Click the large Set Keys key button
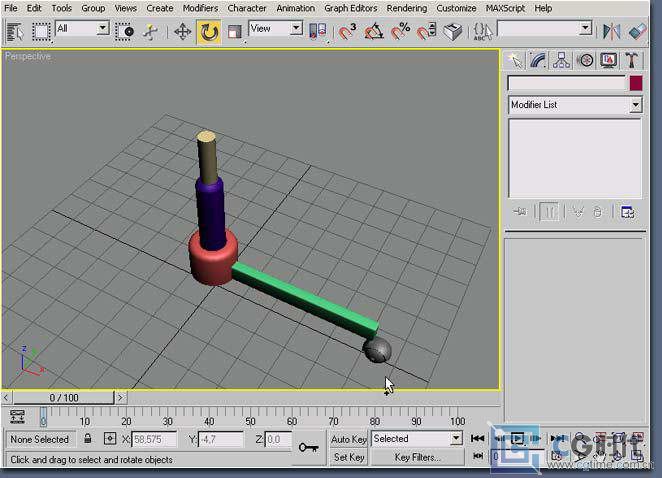The width and height of the screenshot is (662, 478). pyautogui.click(x=309, y=448)
